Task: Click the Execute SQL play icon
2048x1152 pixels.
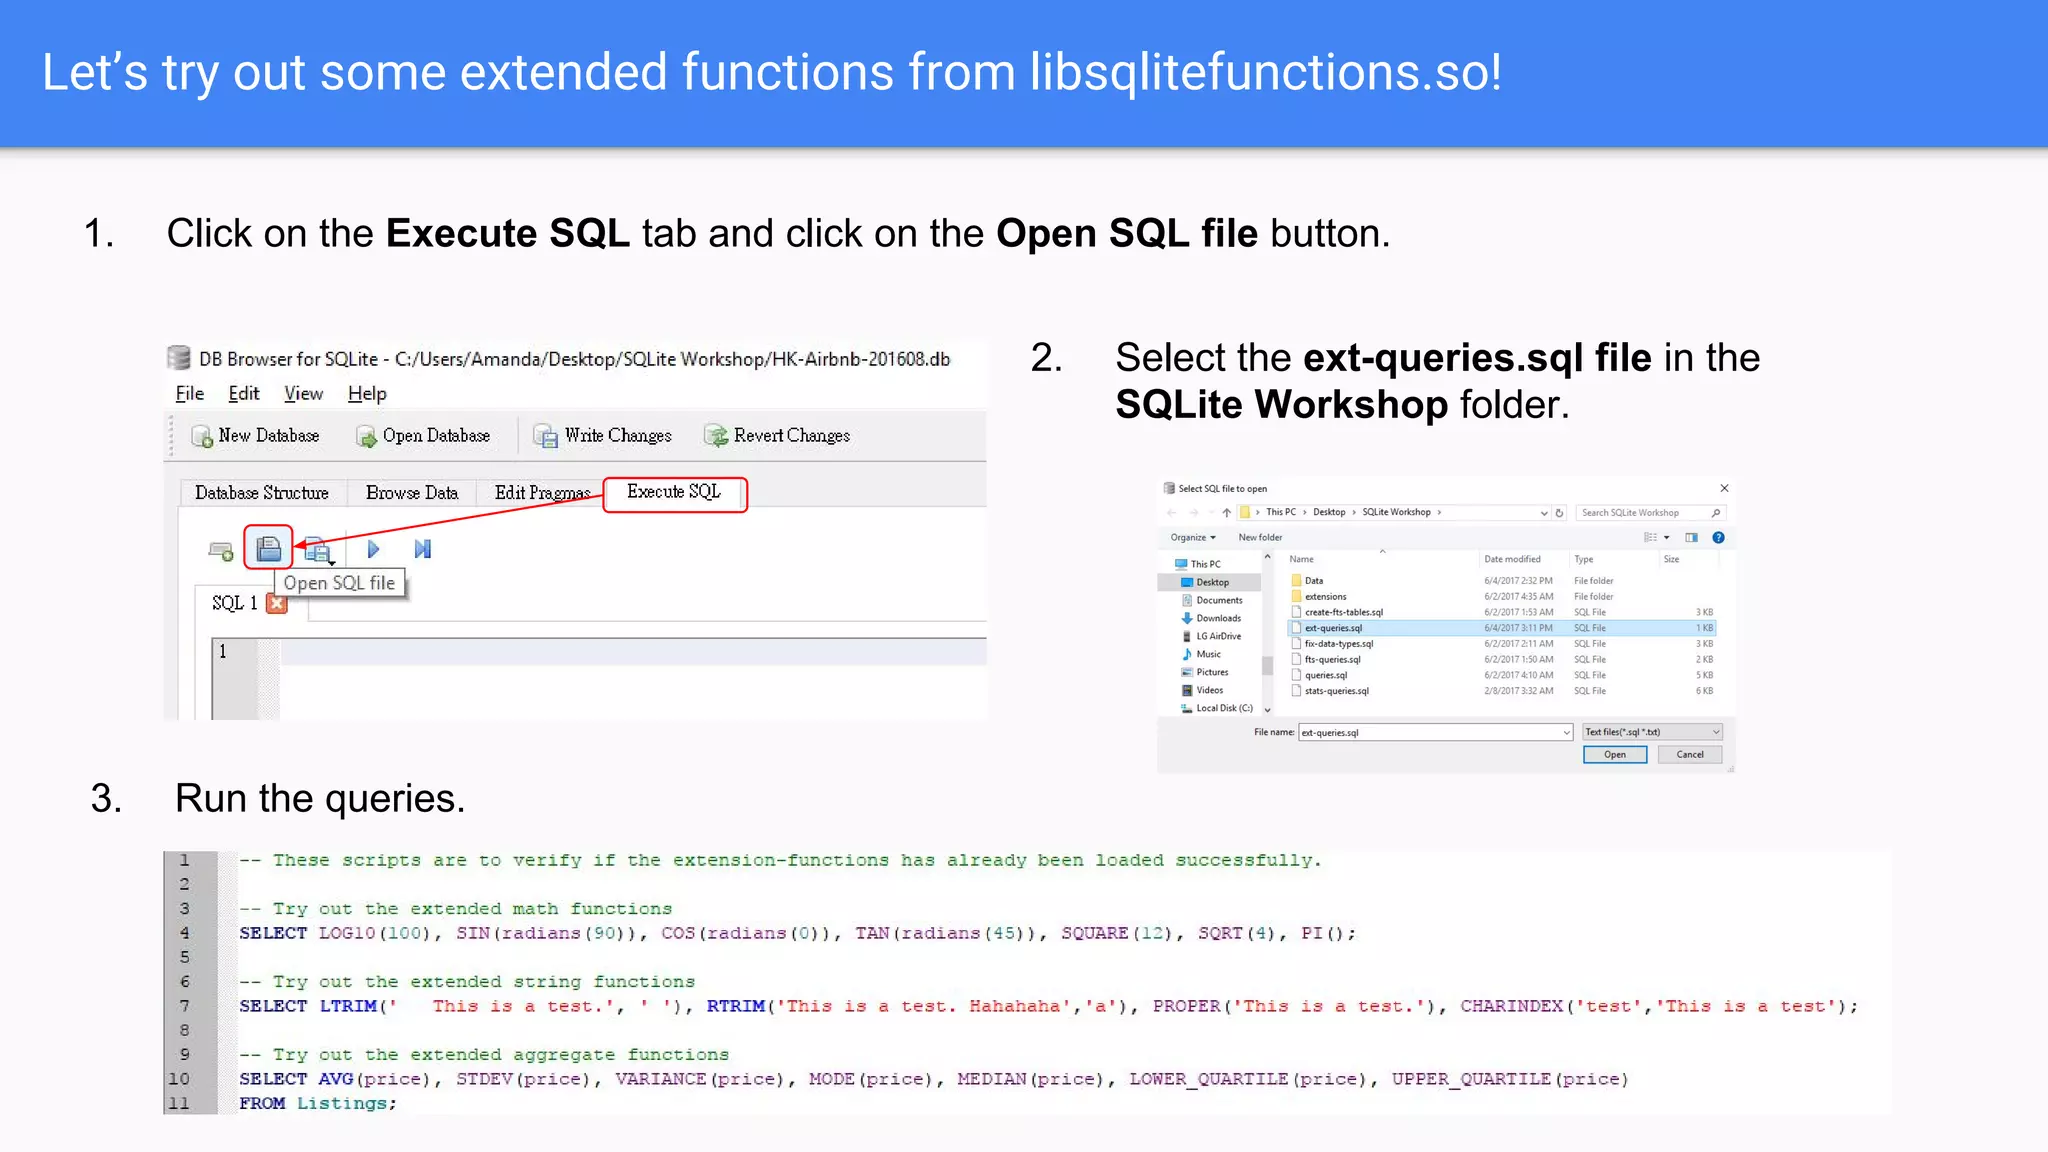Action: pyautogui.click(x=373, y=549)
